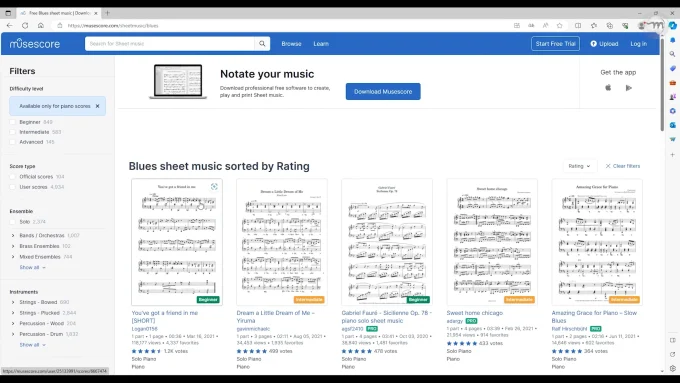
Task: Check the User scores filter
Action: (13, 187)
